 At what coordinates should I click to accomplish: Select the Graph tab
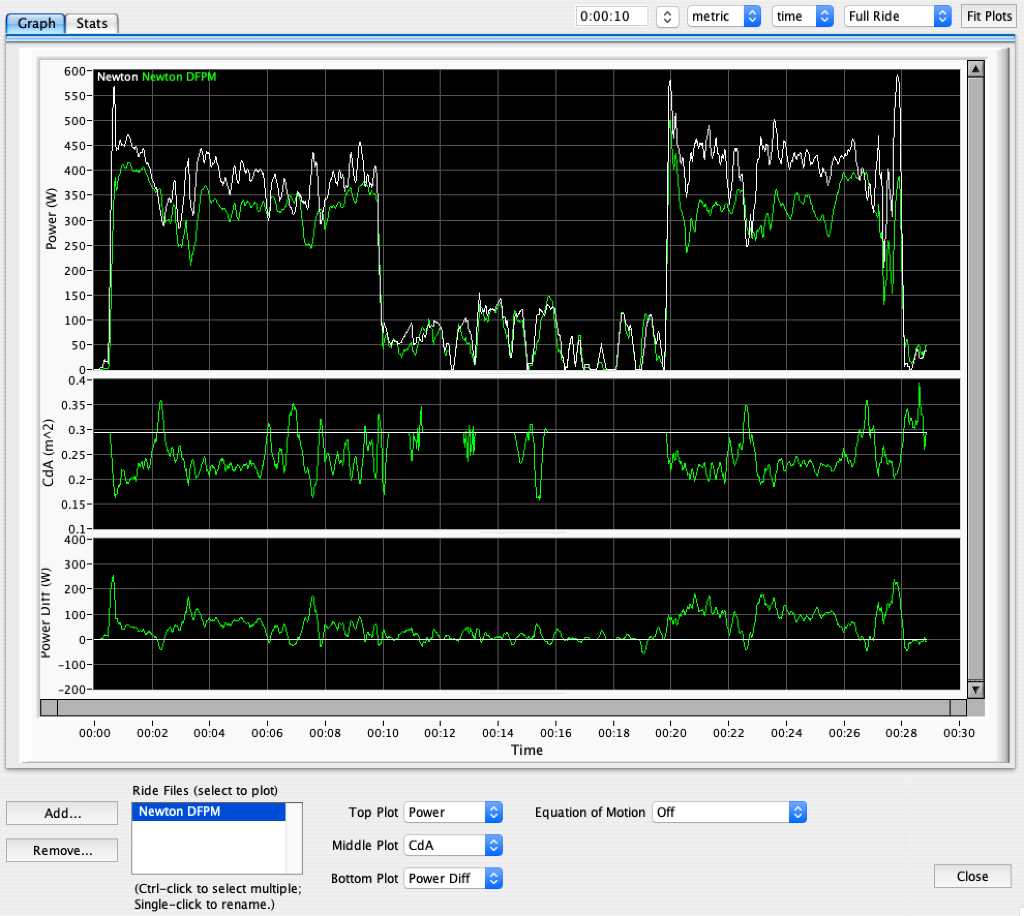click(x=36, y=23)
